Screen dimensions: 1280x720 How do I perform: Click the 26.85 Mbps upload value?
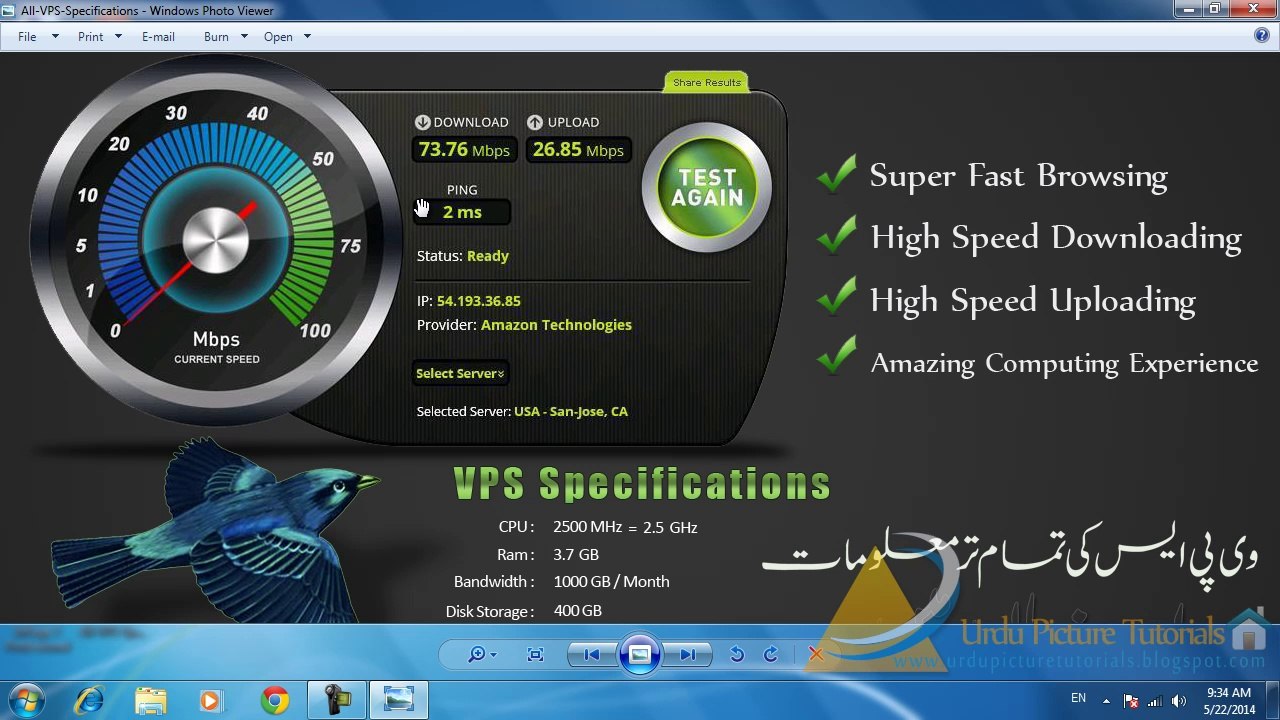click(x=578, y=150)
